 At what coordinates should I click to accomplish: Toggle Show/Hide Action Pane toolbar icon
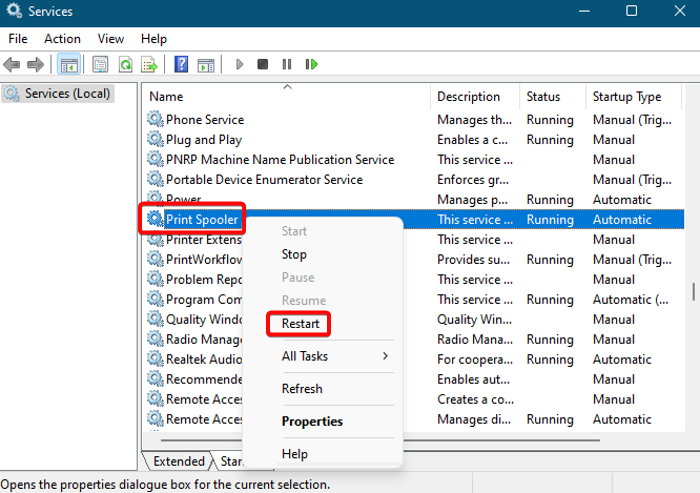point(206,65)
